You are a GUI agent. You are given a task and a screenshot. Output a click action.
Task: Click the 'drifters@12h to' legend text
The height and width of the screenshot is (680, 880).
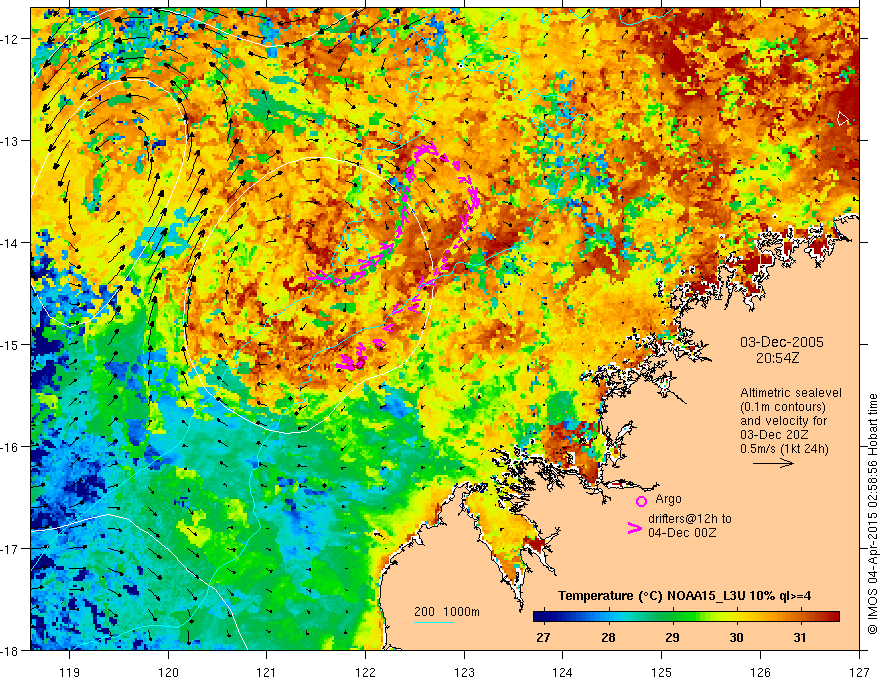(x=690, y=519)
